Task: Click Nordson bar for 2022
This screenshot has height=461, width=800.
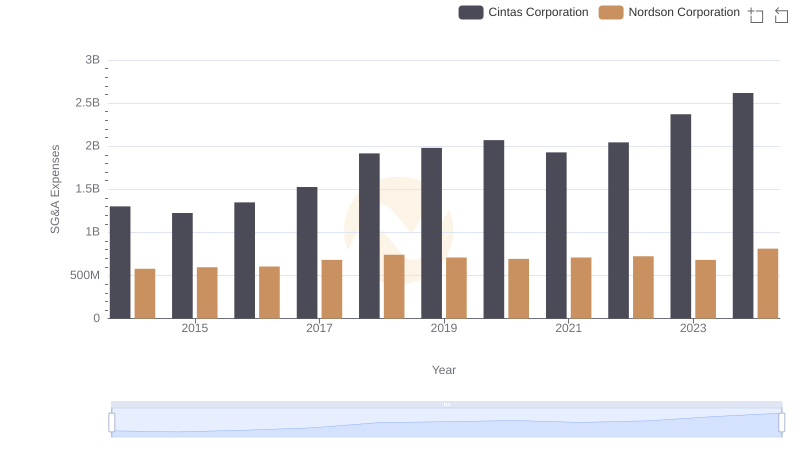Action: pos(643,287)
